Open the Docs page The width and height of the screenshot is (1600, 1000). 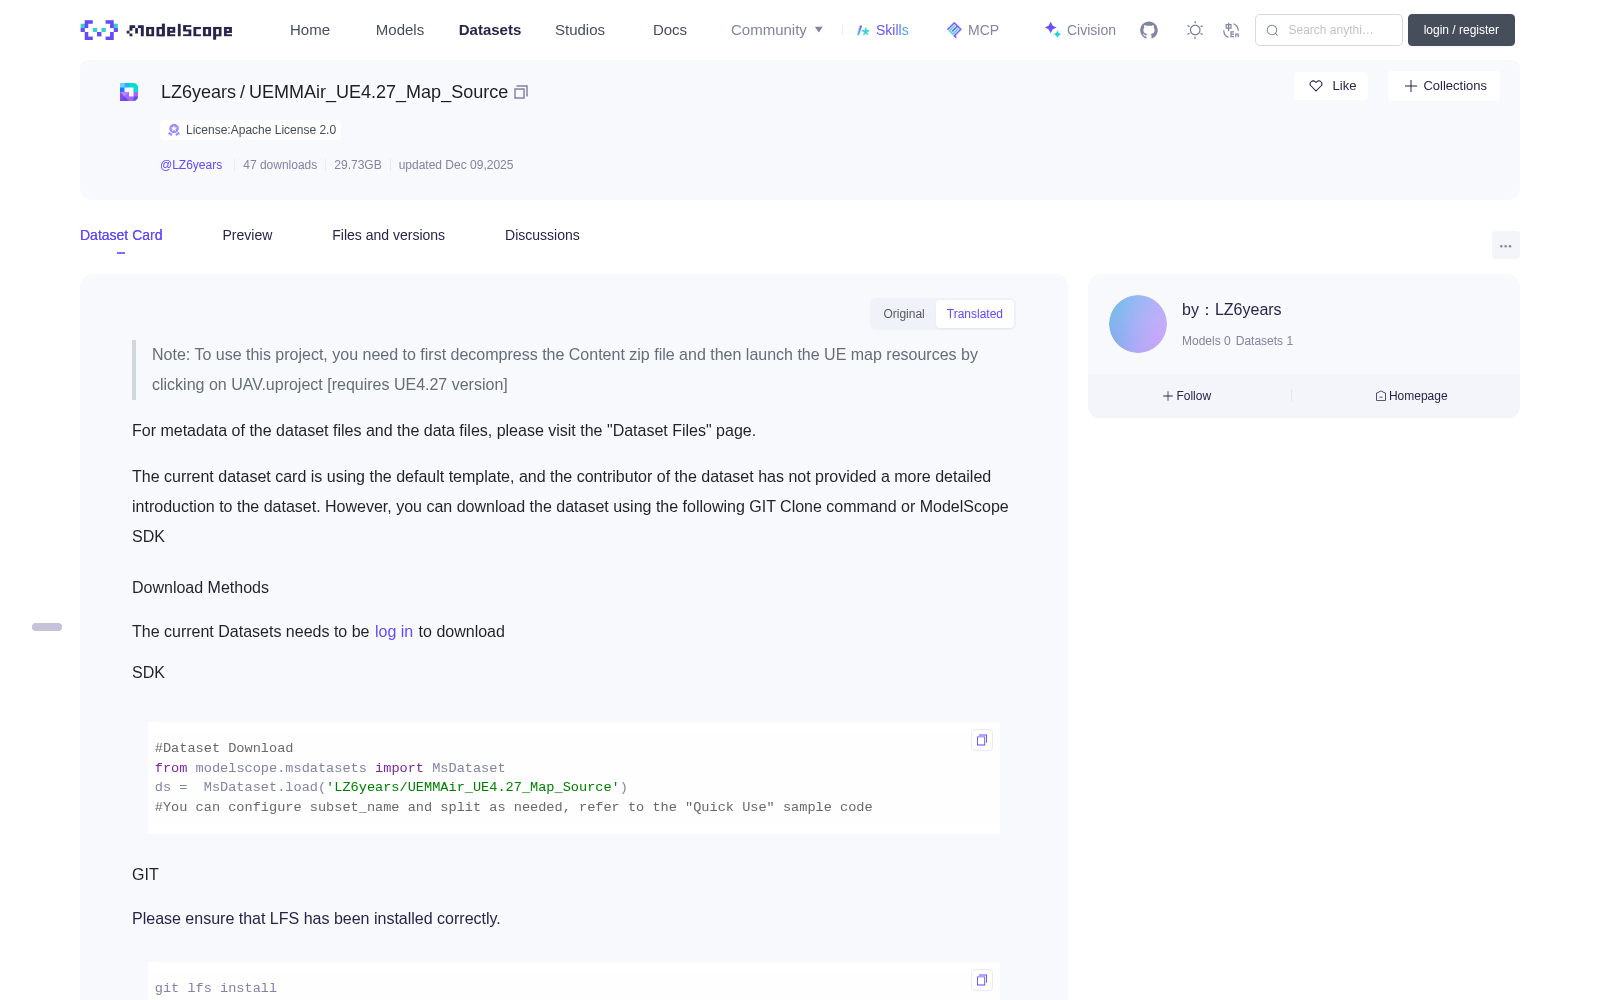pyautogui.click(x=670, y=30)
